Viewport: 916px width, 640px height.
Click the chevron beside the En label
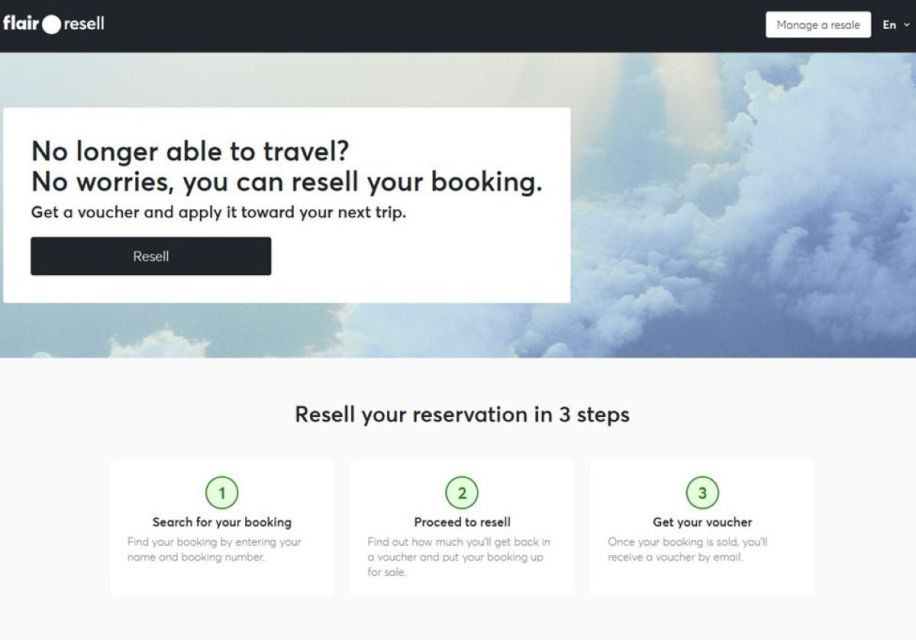point(908,25)
